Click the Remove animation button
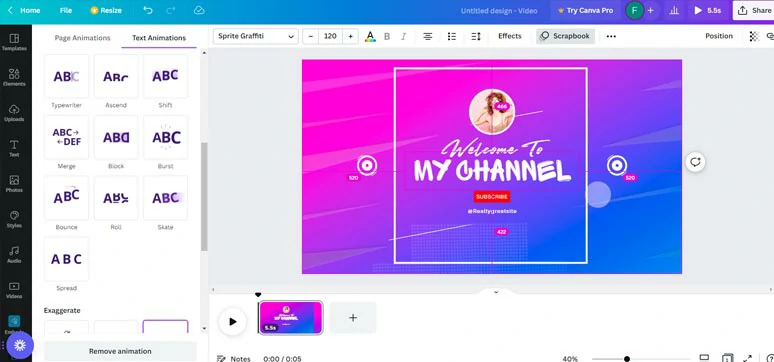Screen dimensions: 774x362 click(x=120, y=351)
